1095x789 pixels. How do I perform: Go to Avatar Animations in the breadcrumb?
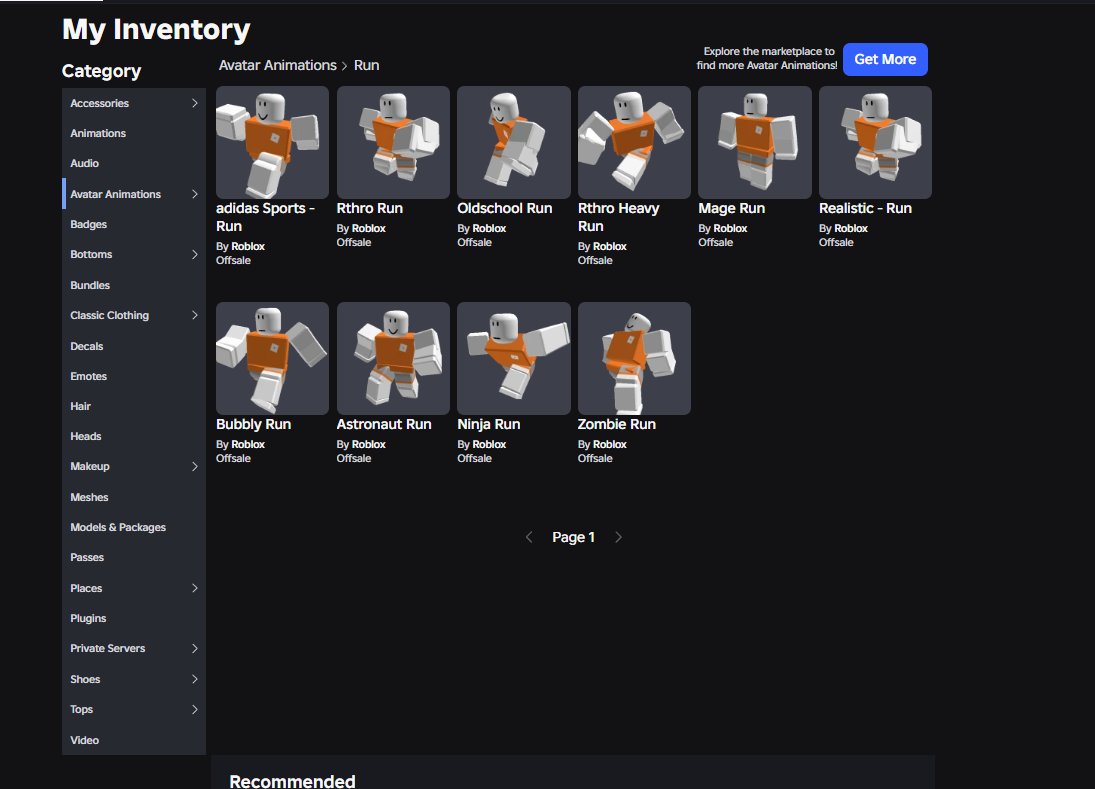277,65
